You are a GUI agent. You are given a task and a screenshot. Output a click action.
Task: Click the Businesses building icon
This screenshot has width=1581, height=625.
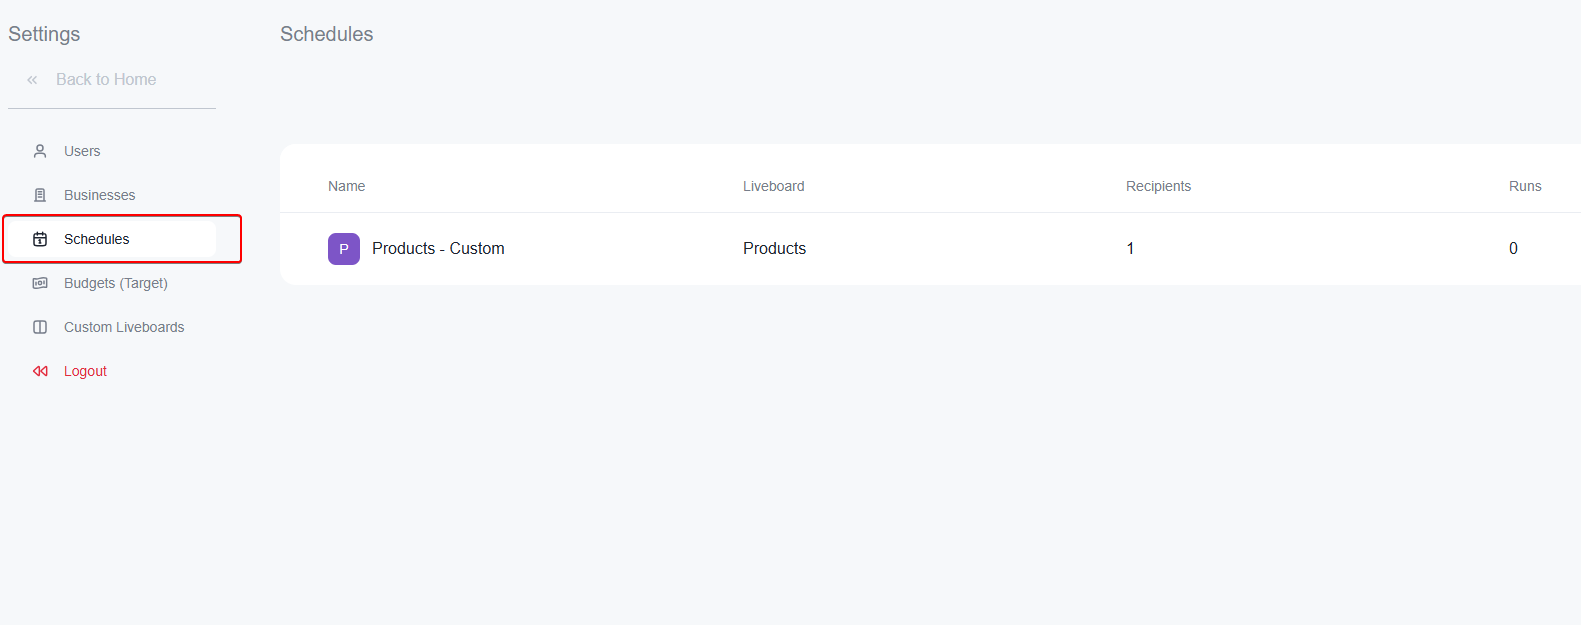click(40, 195)
